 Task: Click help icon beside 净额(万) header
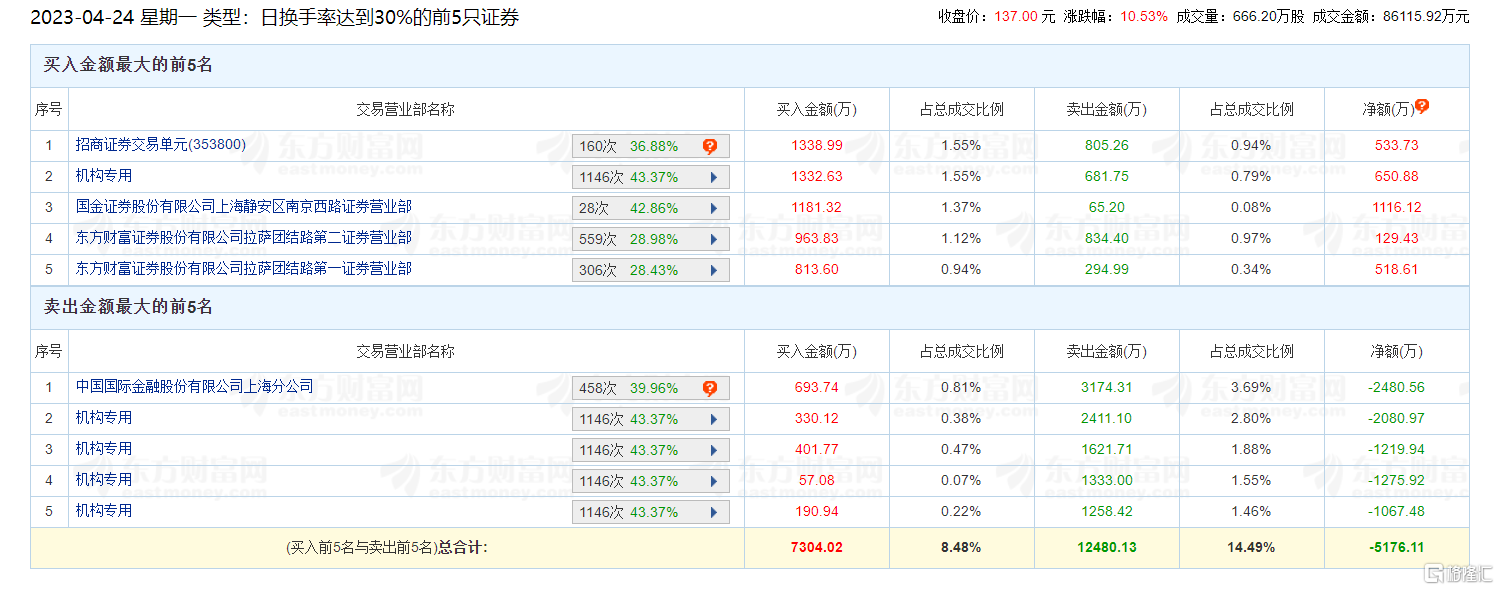point(1421,106)
